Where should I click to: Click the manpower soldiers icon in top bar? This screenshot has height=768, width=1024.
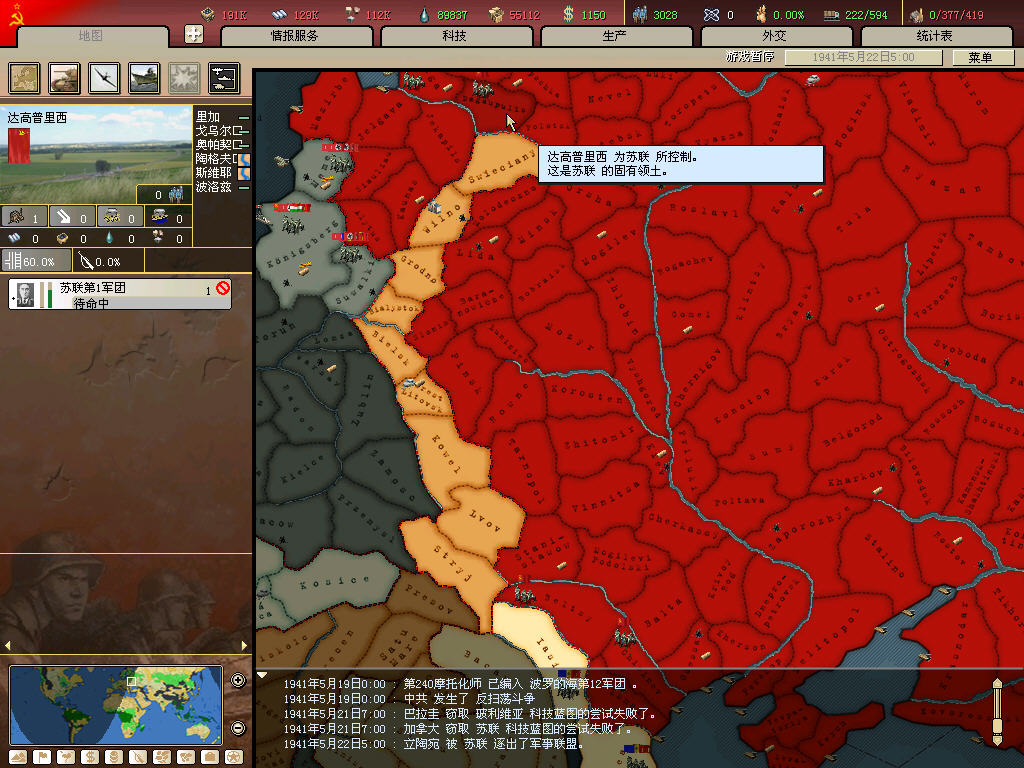tap(641, 14)
